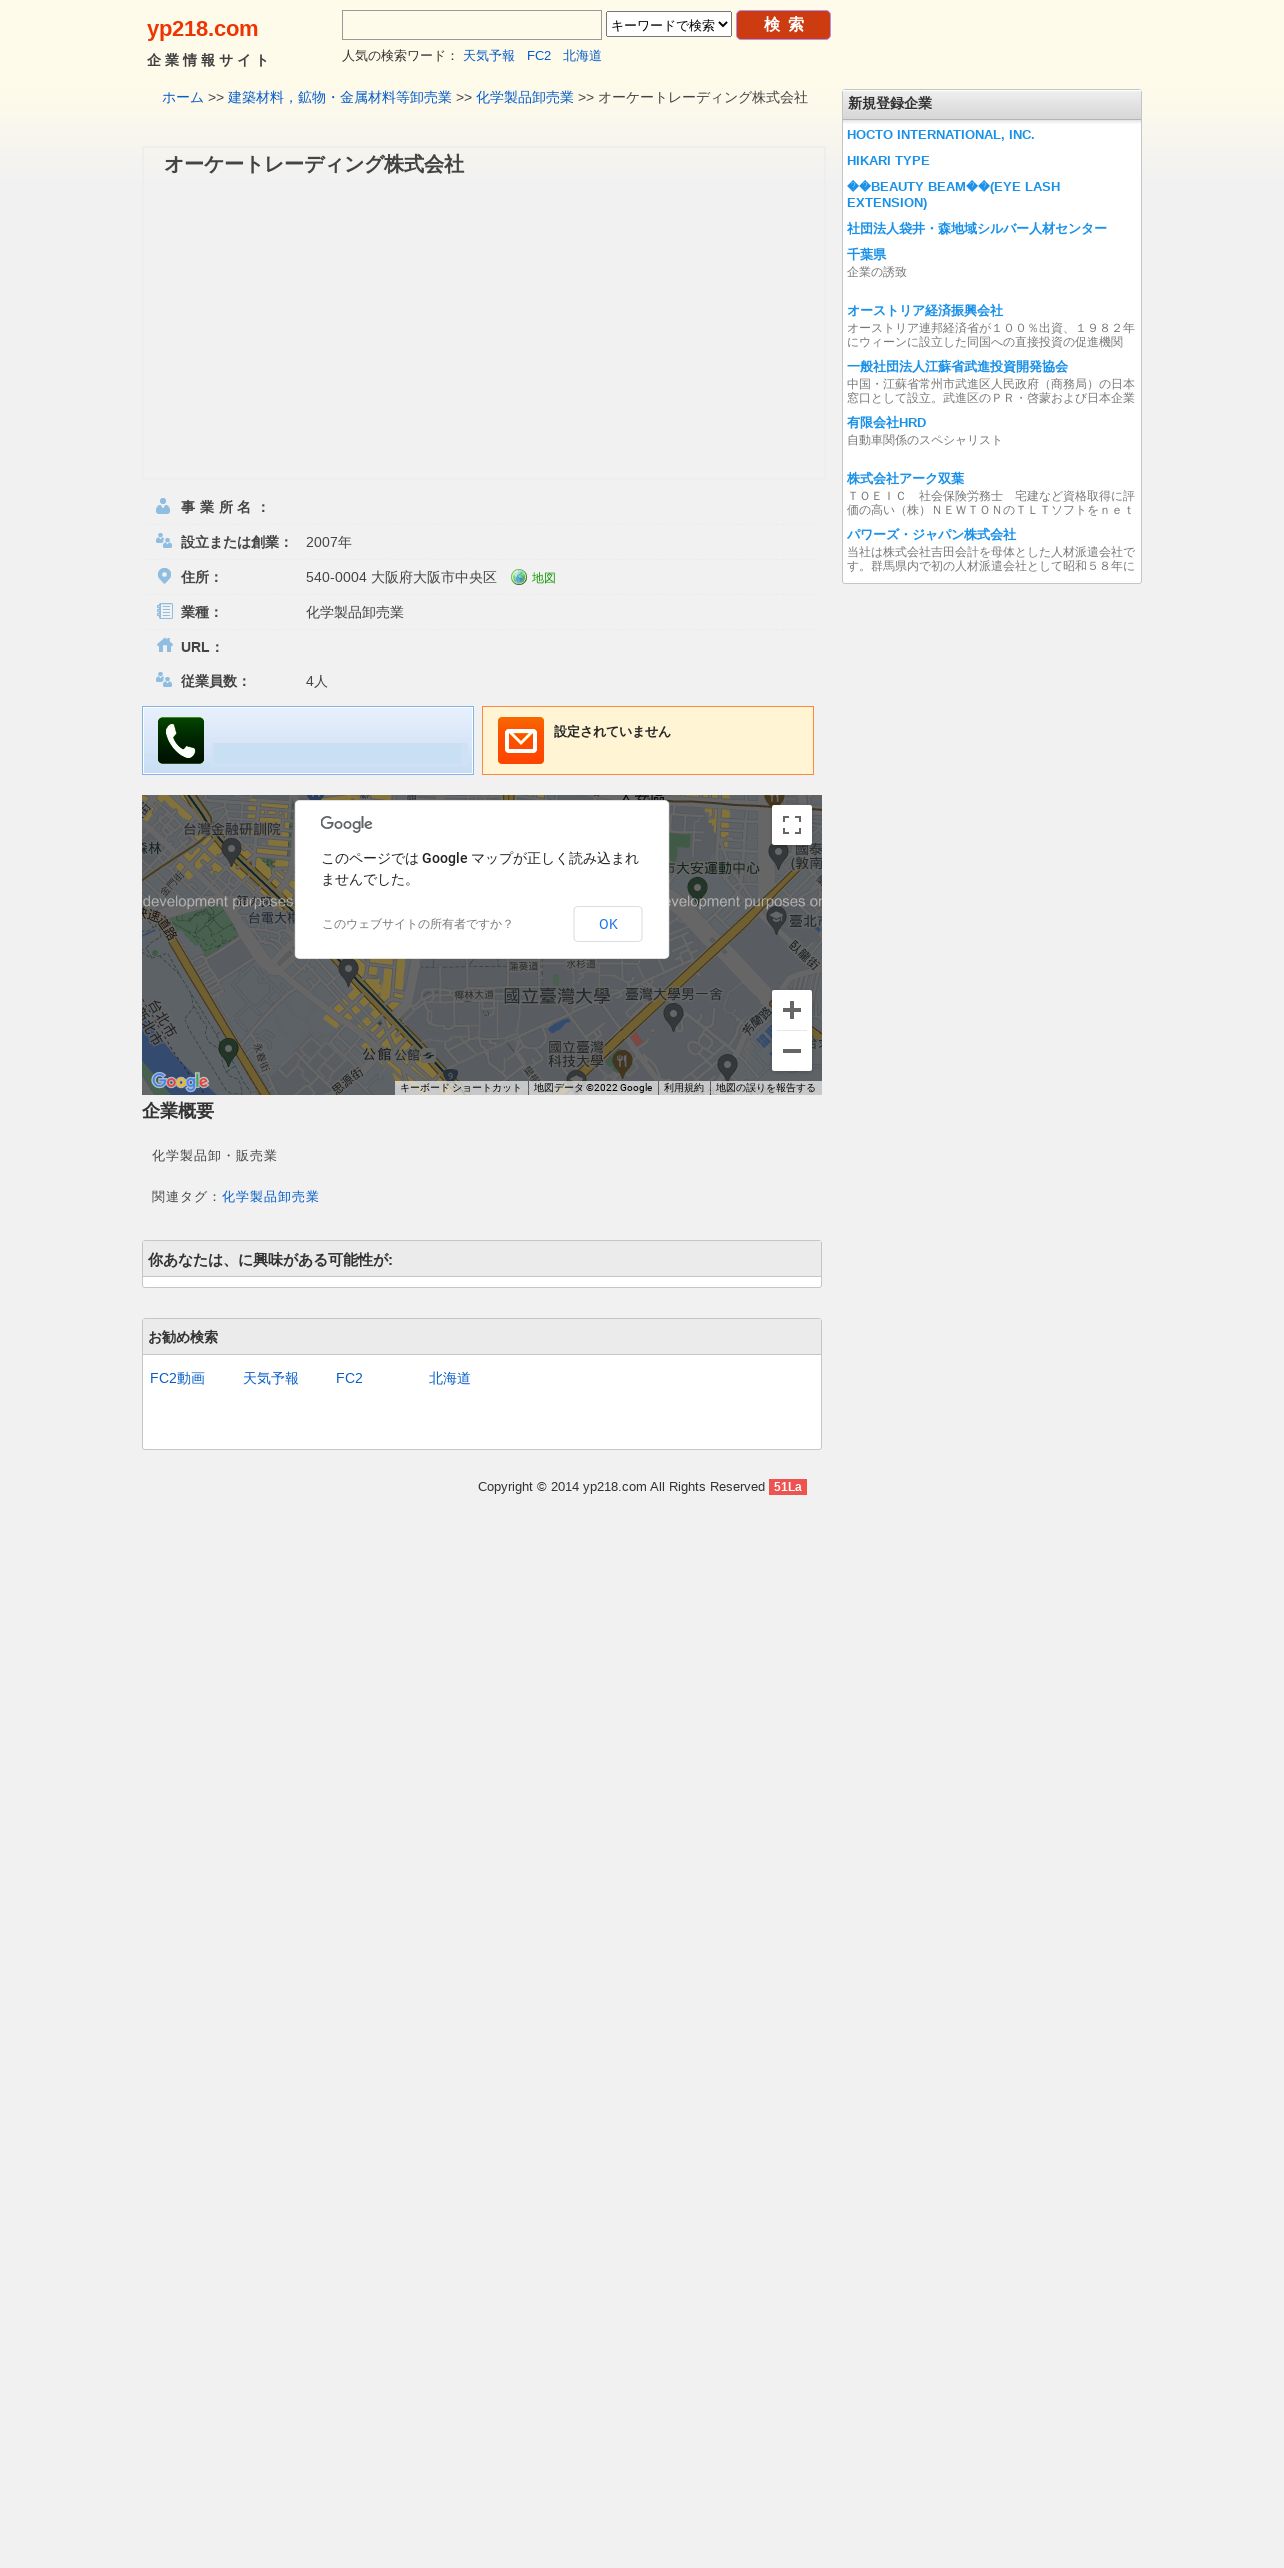Open 建築材料，鉱物・金属材料等卸売業 breadcrumb link
This screenshot has width=1284, height=2568.
click(x=340, y=97)
